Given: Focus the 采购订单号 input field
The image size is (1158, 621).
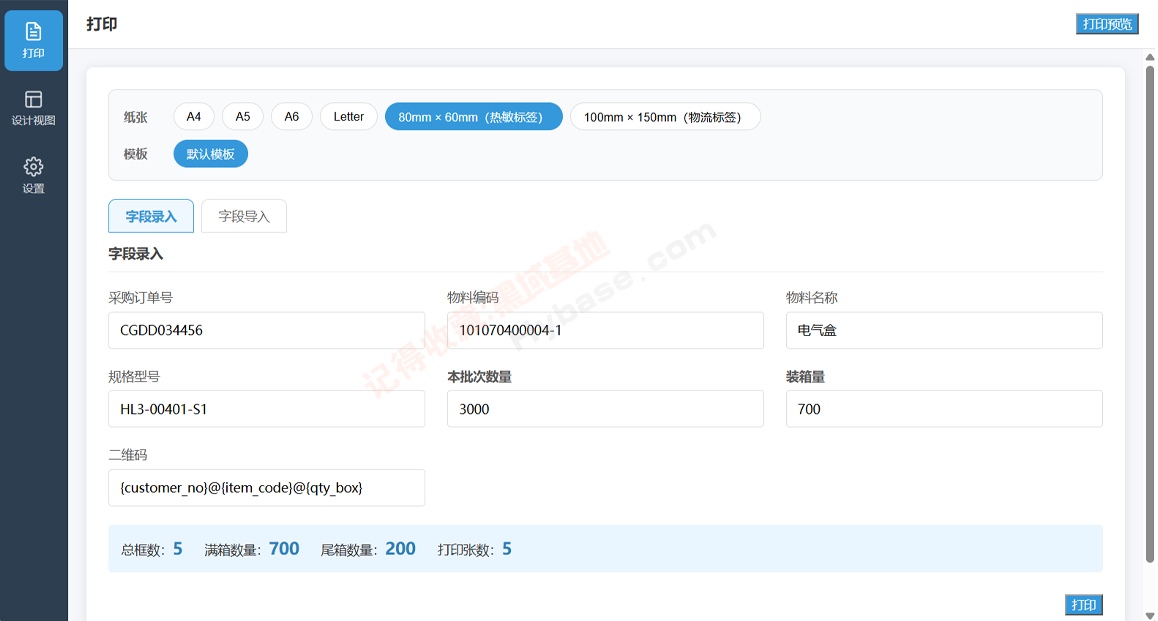Looking at the screenshot, I should coord(267,330).
